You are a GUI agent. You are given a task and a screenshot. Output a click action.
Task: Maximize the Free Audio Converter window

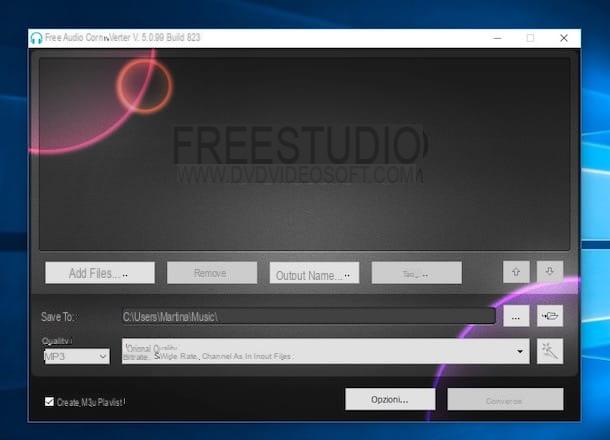point(530,38)
